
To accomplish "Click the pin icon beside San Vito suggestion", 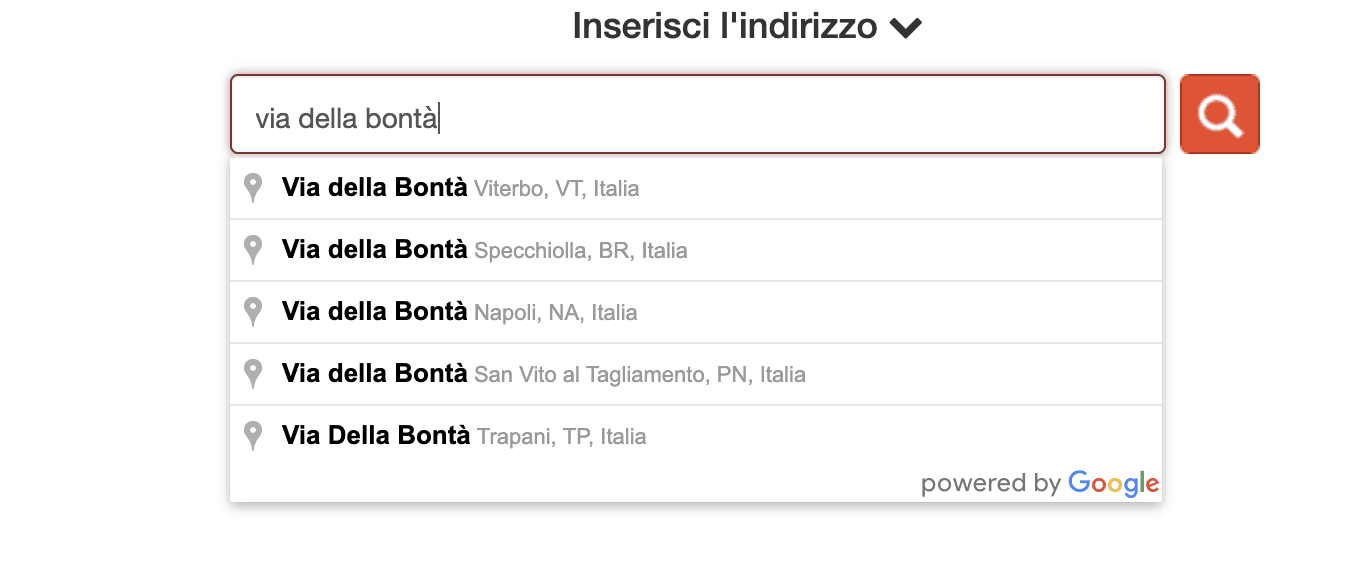I will click(x=253, y=374).
